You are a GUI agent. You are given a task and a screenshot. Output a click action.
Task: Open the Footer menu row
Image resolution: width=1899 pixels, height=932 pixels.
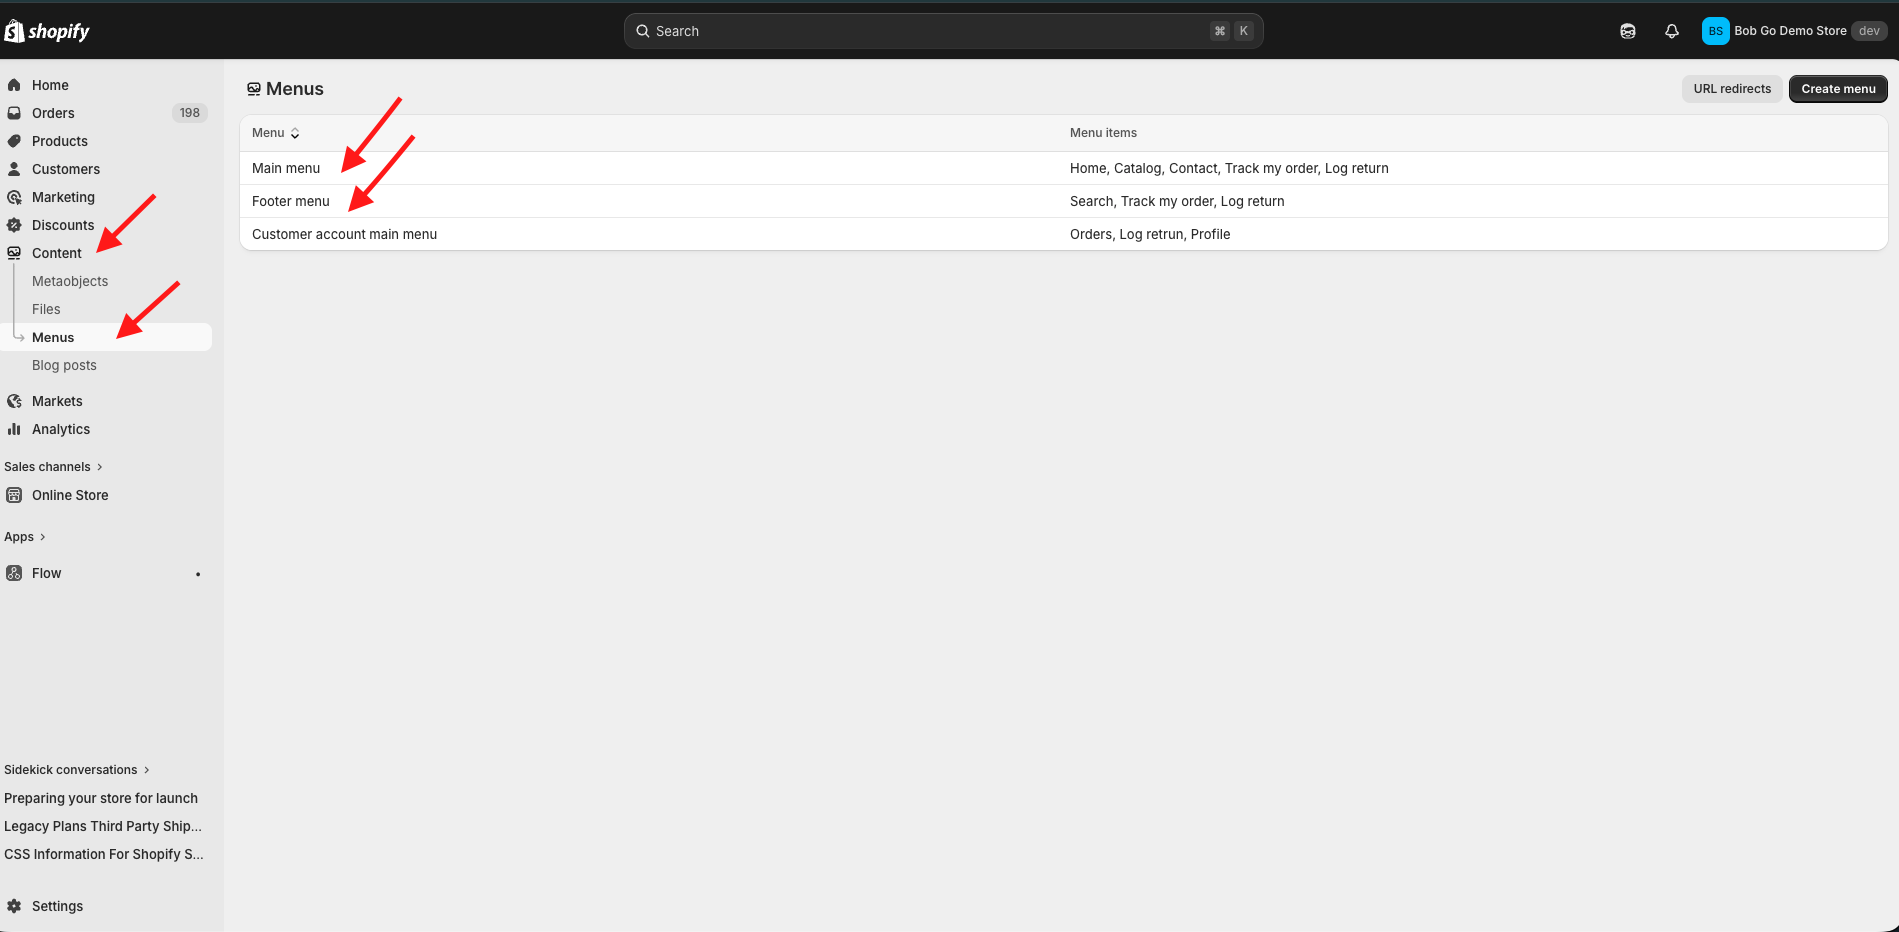(x=291, y=201)
